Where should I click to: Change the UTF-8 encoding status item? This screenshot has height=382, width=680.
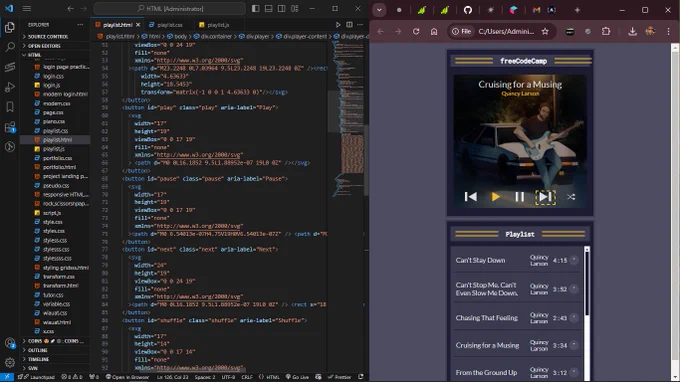pos(228,377)
